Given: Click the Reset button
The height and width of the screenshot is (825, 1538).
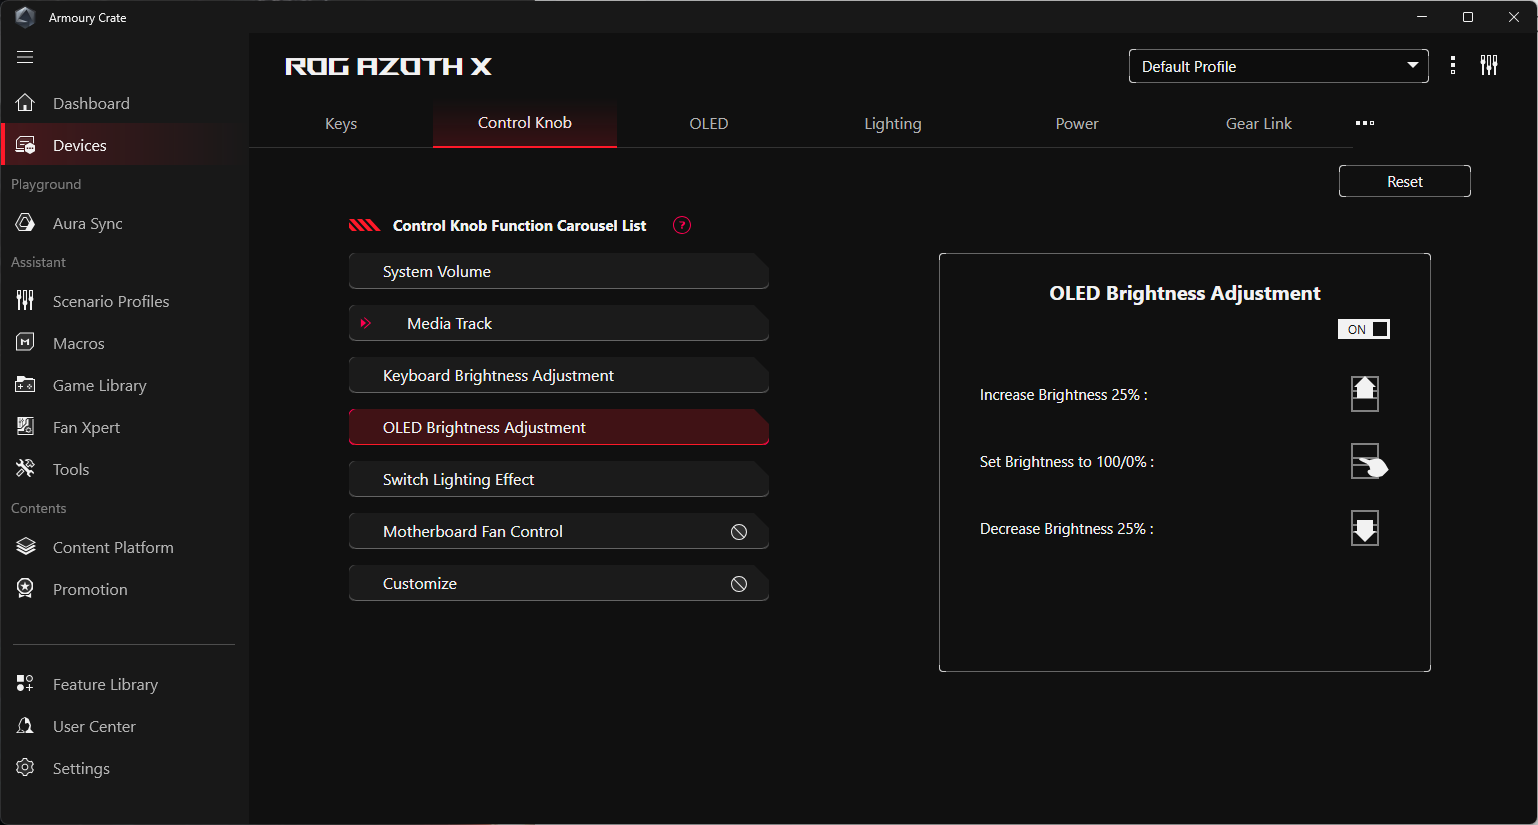Looking at the screenshot, I should 1404,182.
